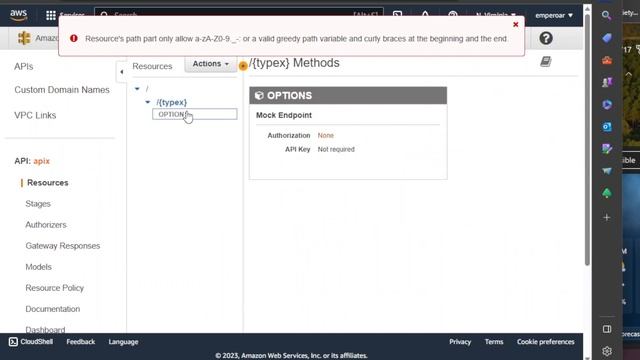640x360 pixels.
Task: Click the API Gateway service icon
Action: [x=24, y=38]
